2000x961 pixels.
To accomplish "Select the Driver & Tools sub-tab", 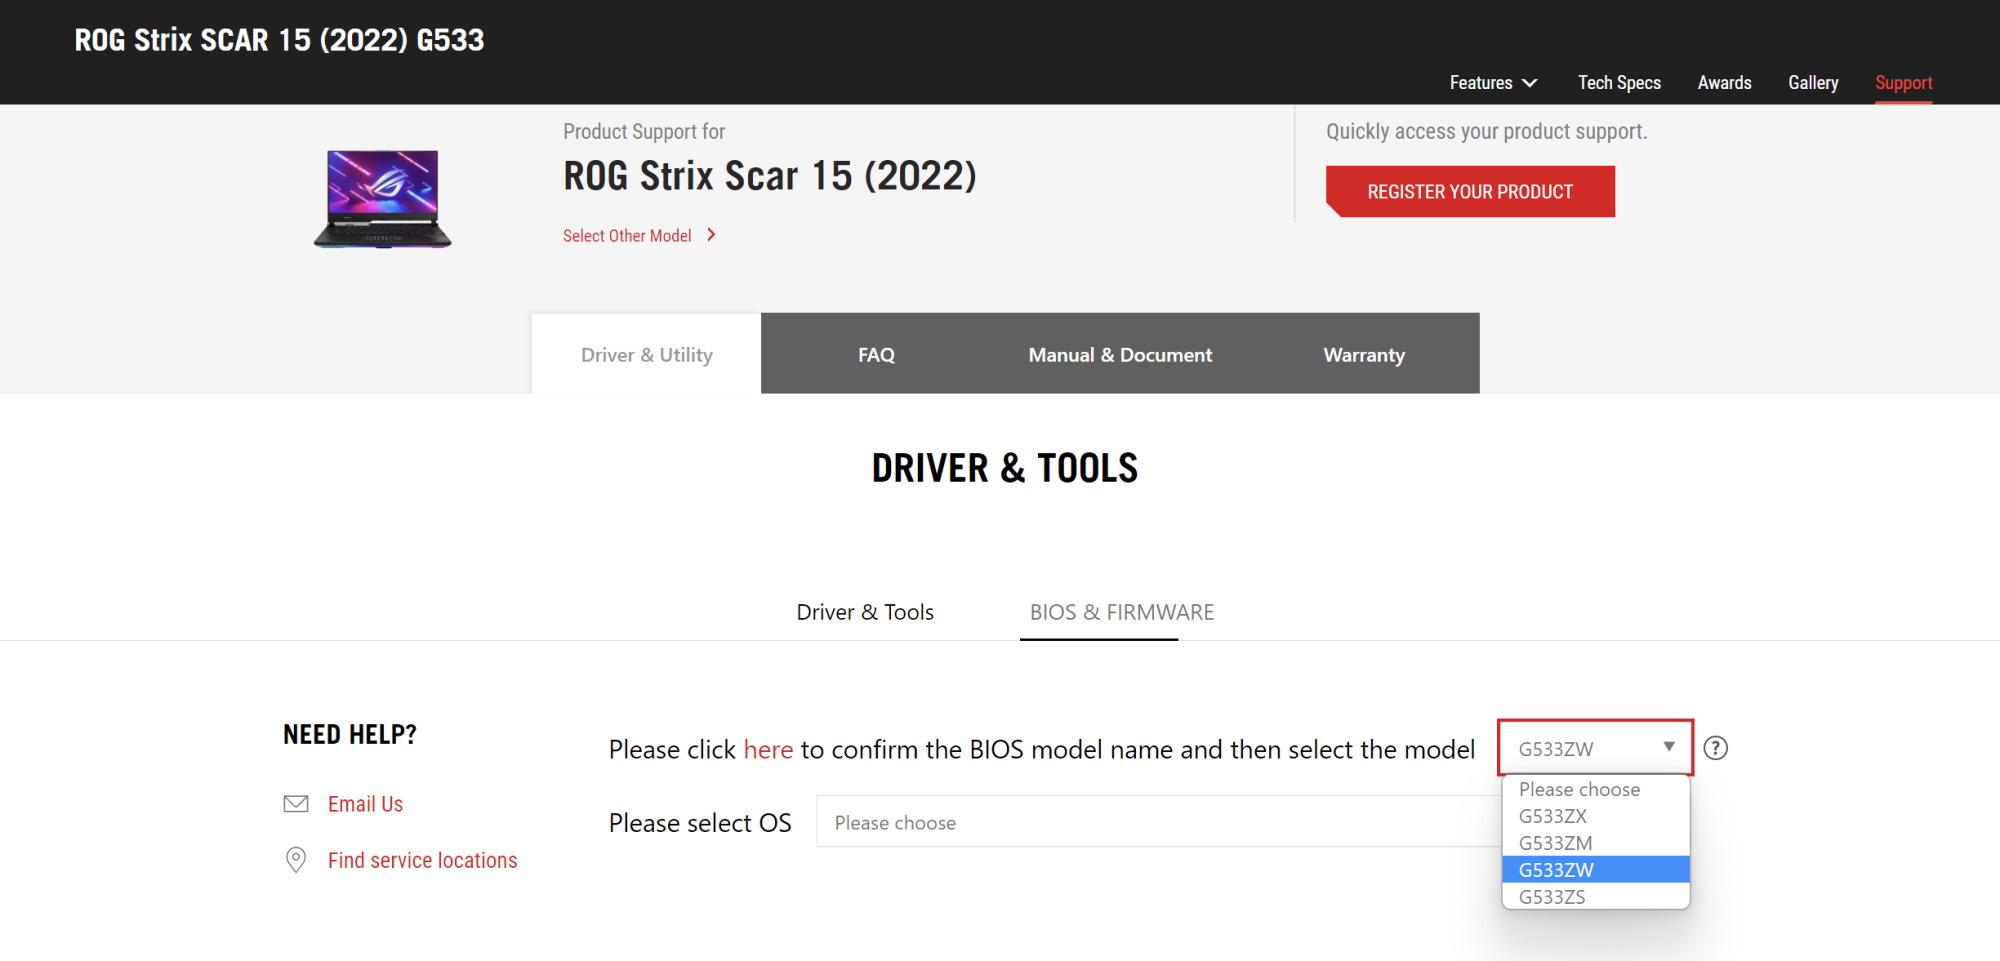I will click(865, 612).
